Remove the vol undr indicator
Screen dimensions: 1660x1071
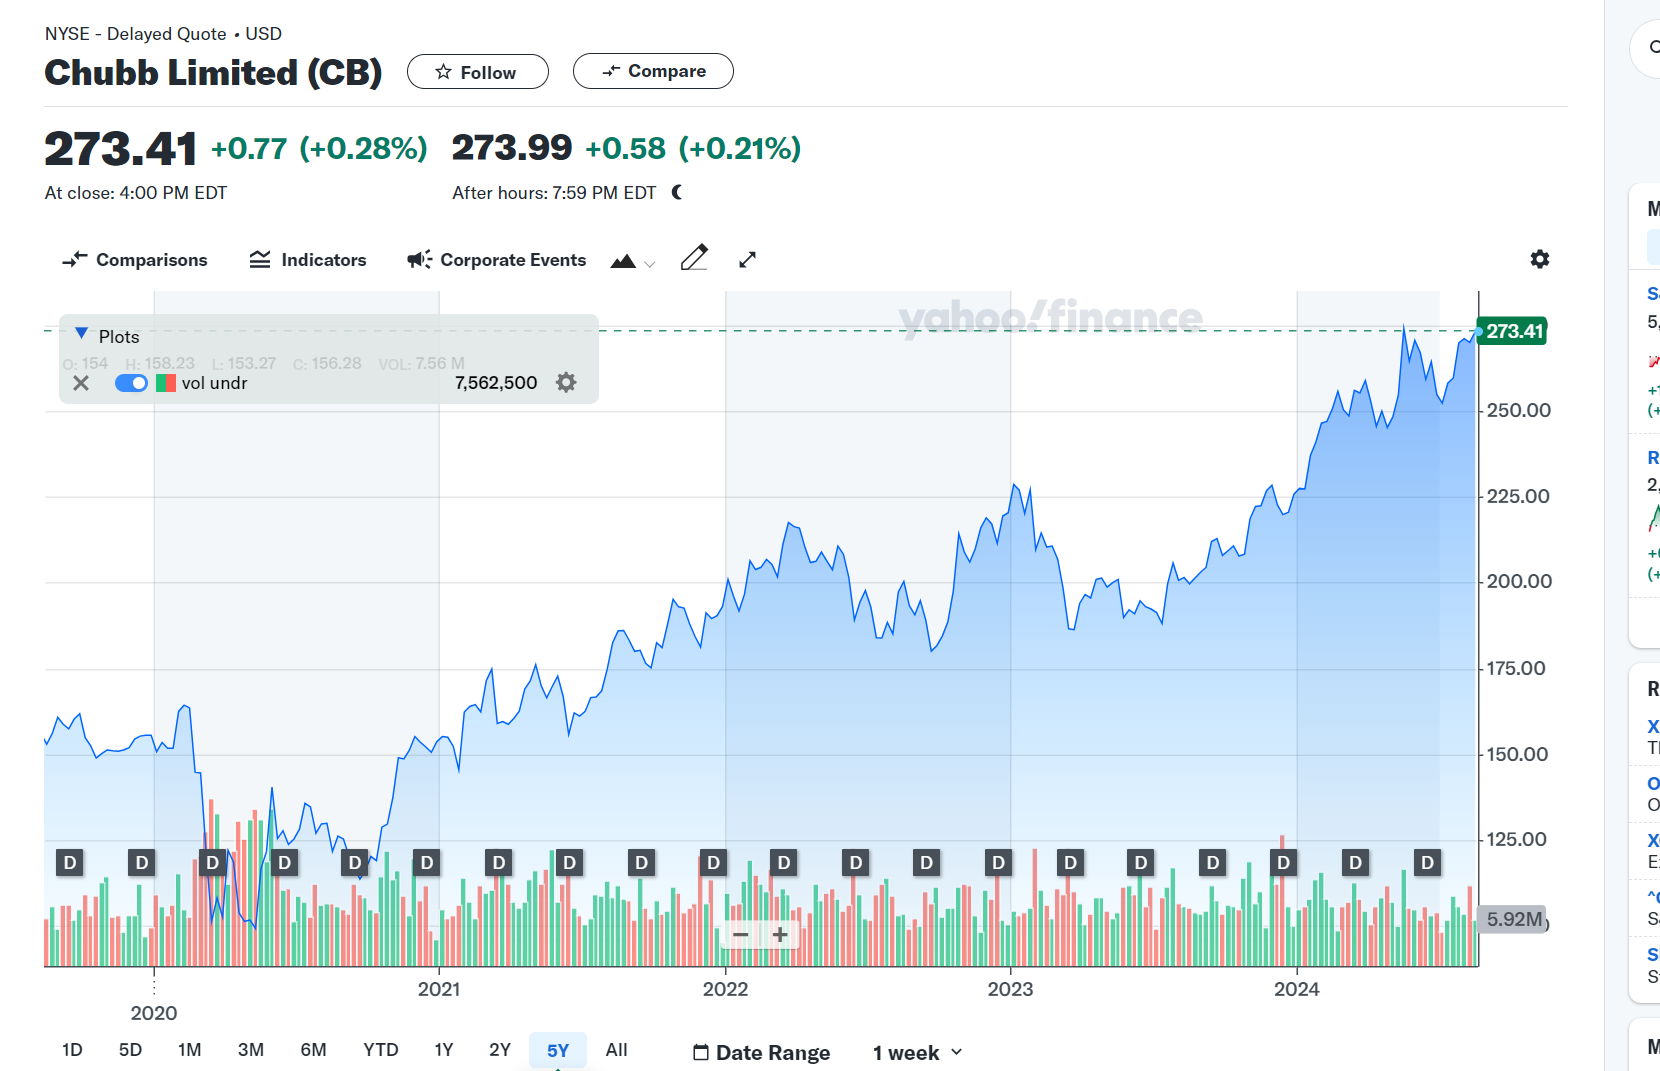(x=81, y=383)
